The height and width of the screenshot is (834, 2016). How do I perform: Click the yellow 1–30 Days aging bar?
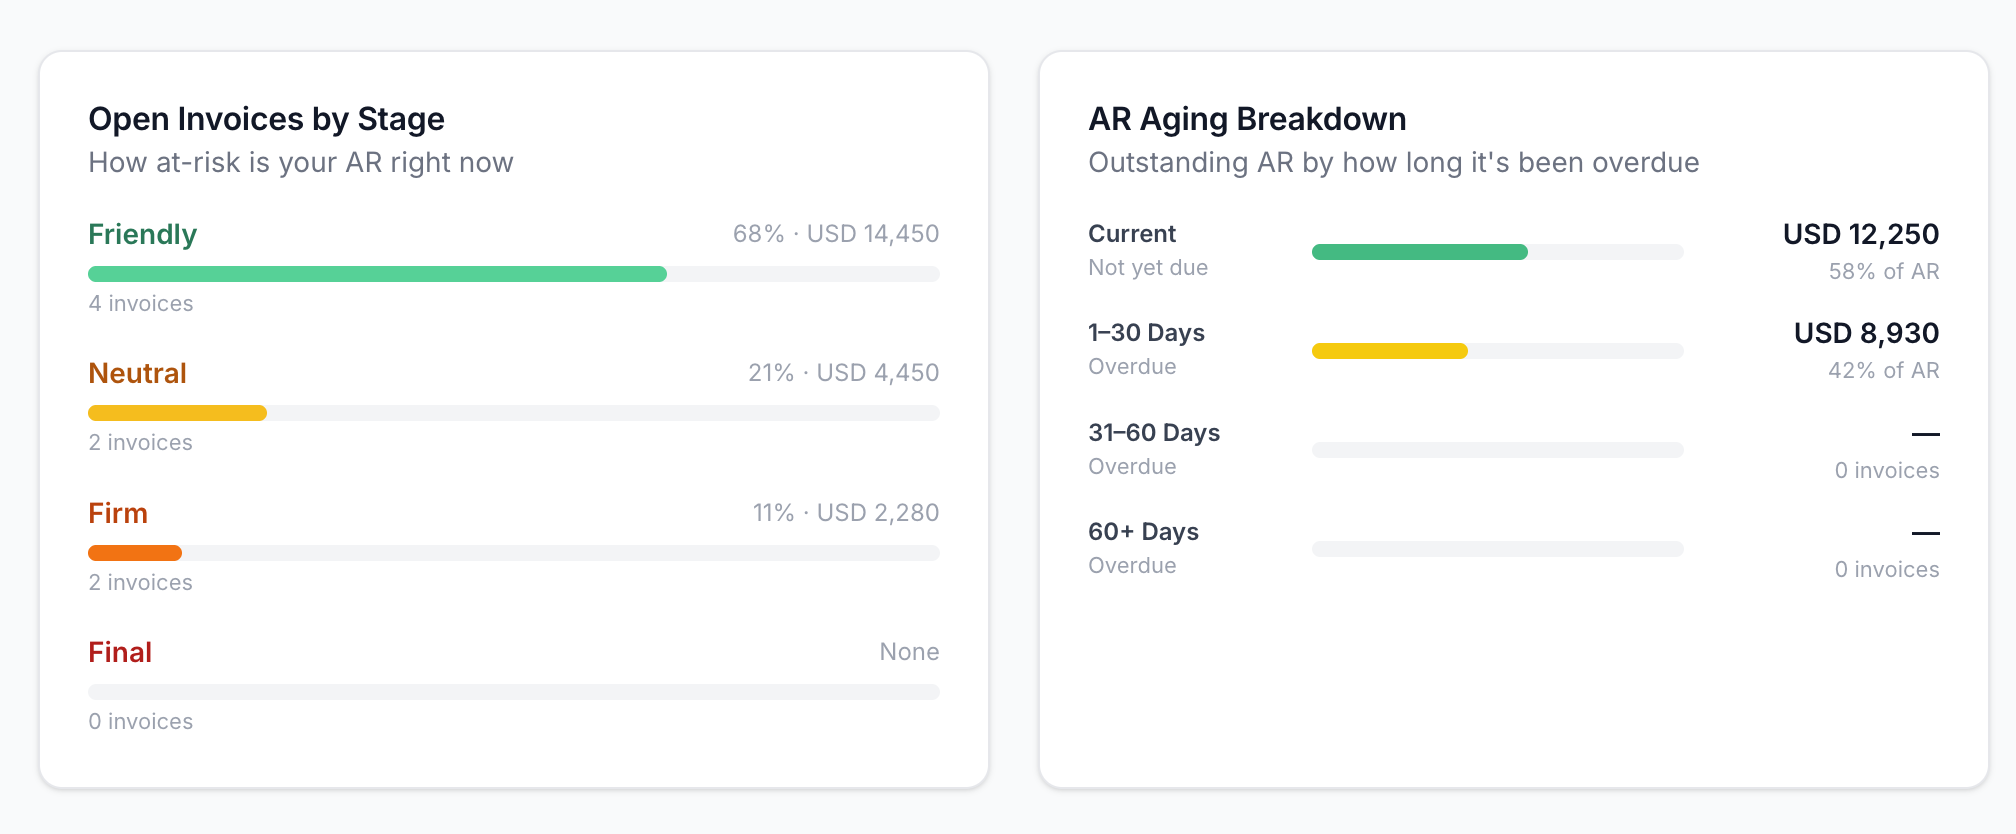click(x=1389, y=351)
